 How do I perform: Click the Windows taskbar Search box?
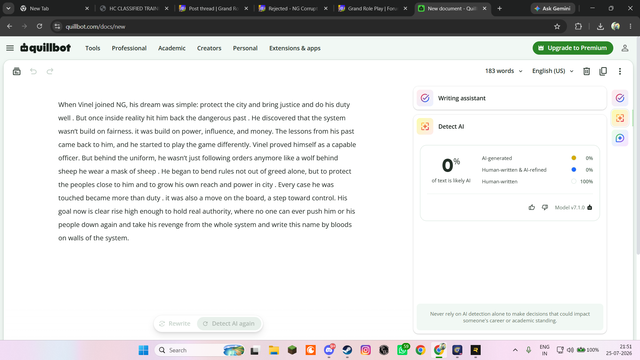pyautogui.click(x=199, y=350)
